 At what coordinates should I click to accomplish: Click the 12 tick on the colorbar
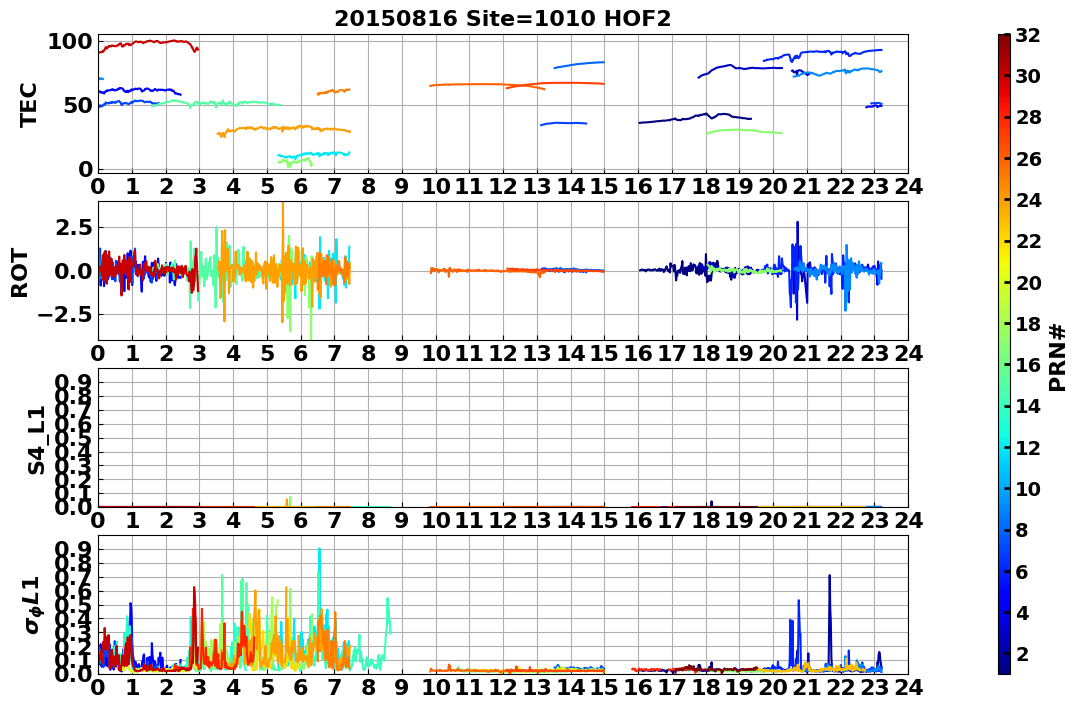tap(1028, 447)
